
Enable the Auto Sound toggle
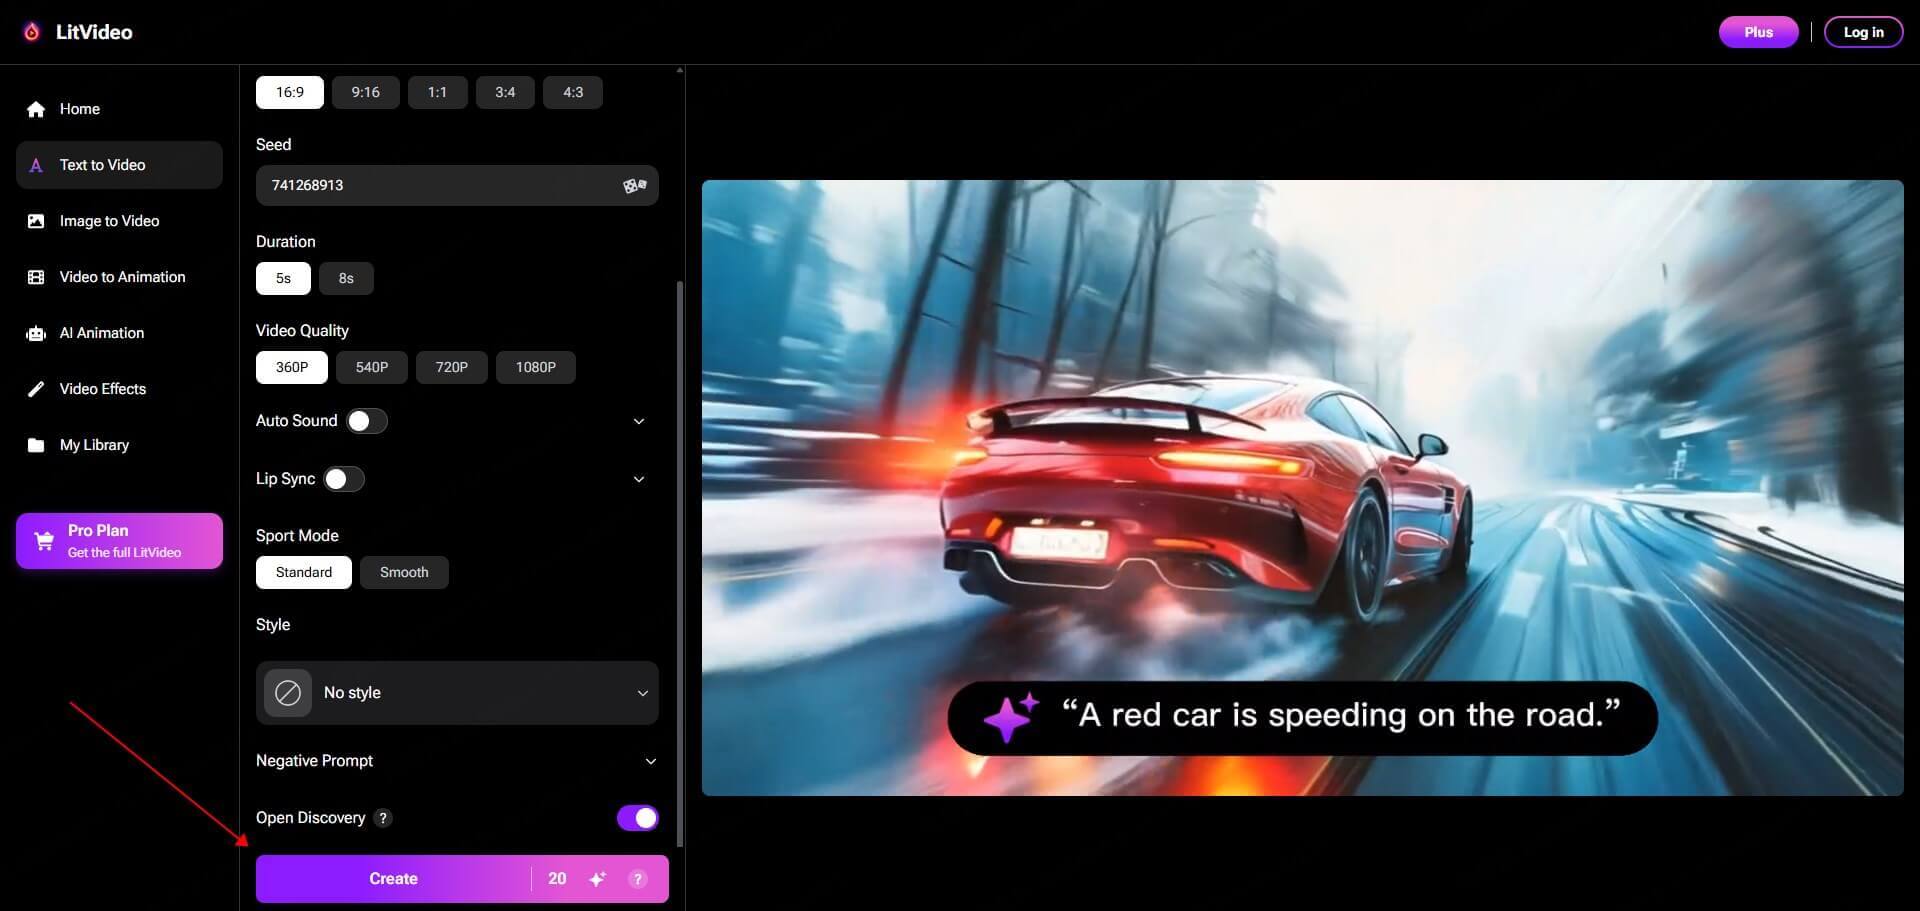[366, 420]
